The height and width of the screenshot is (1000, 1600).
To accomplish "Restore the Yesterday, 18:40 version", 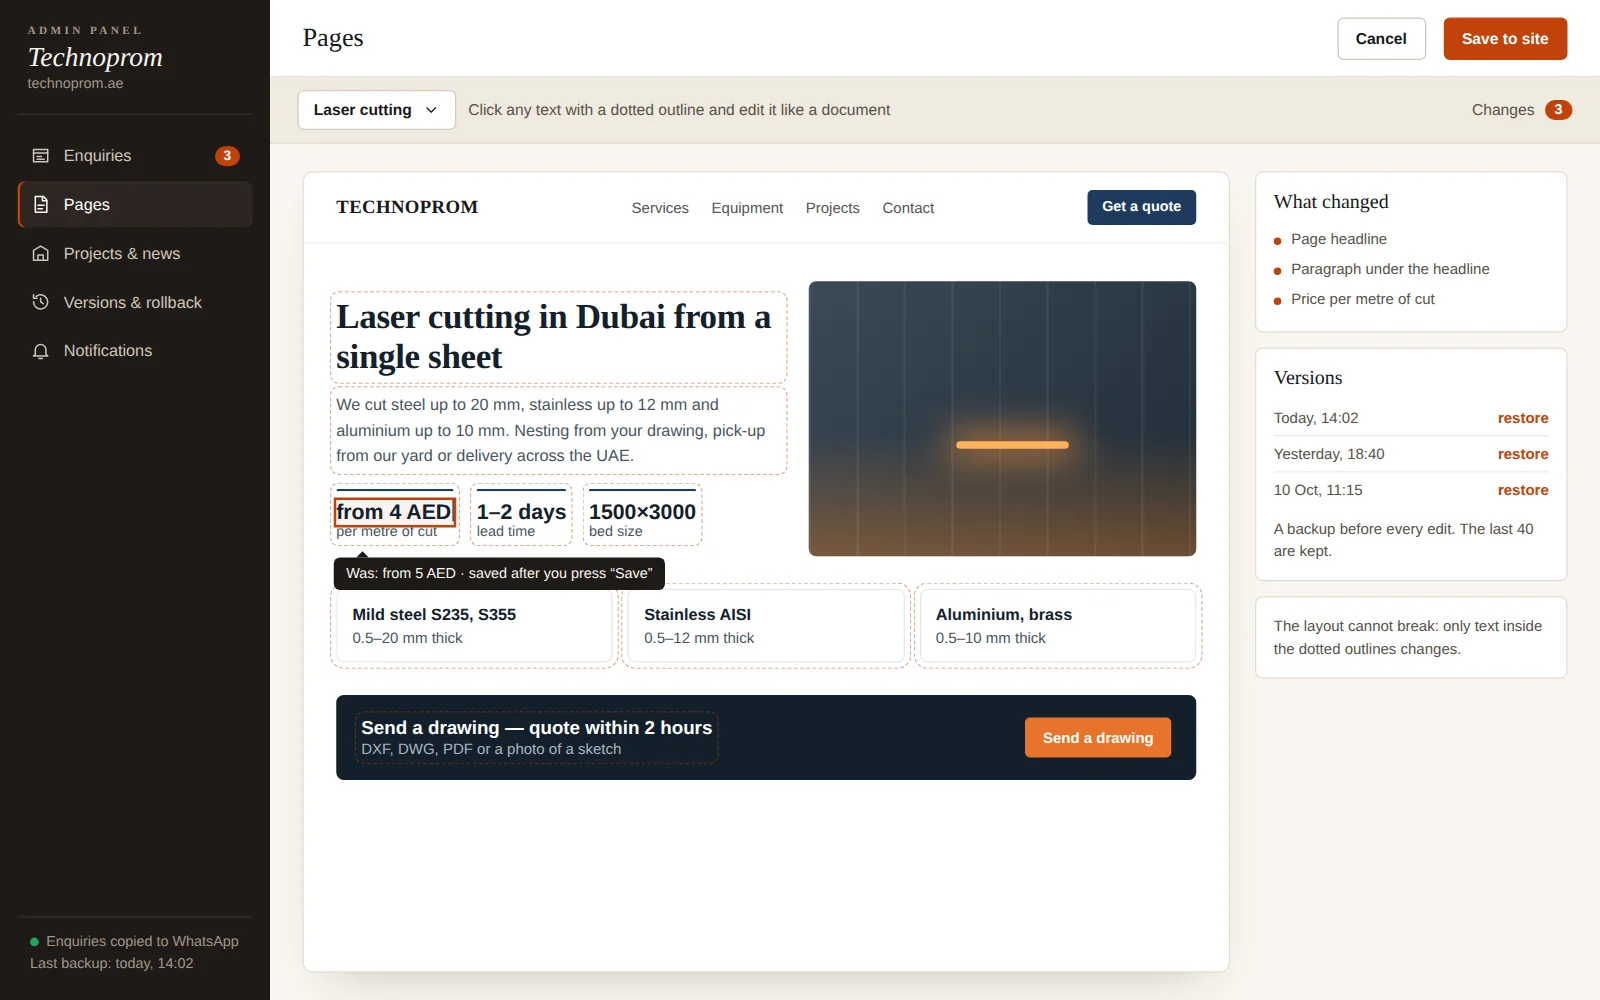I will coord(1522,454).
